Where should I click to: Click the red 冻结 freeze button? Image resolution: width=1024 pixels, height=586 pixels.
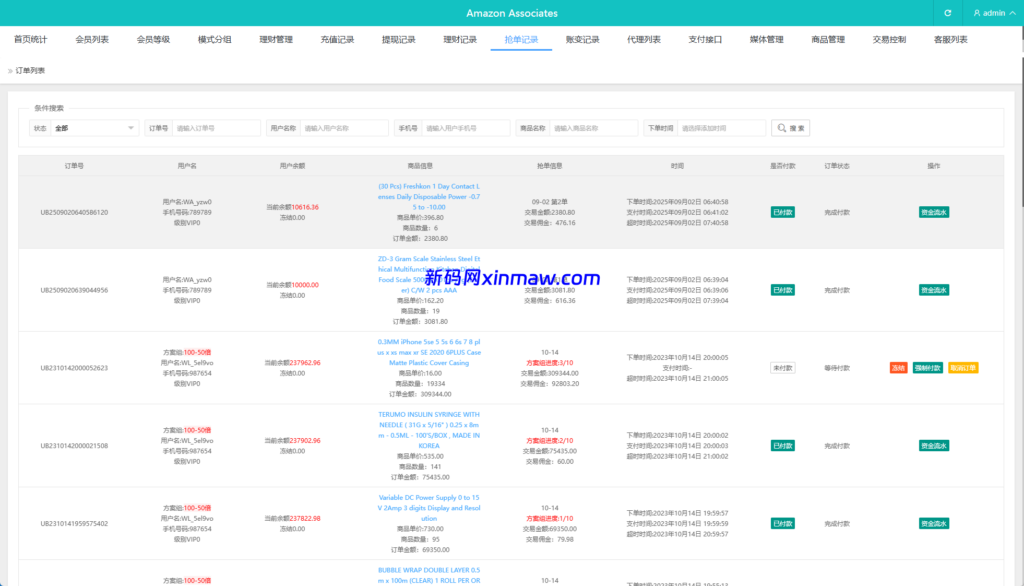click(x=898, y=367)
